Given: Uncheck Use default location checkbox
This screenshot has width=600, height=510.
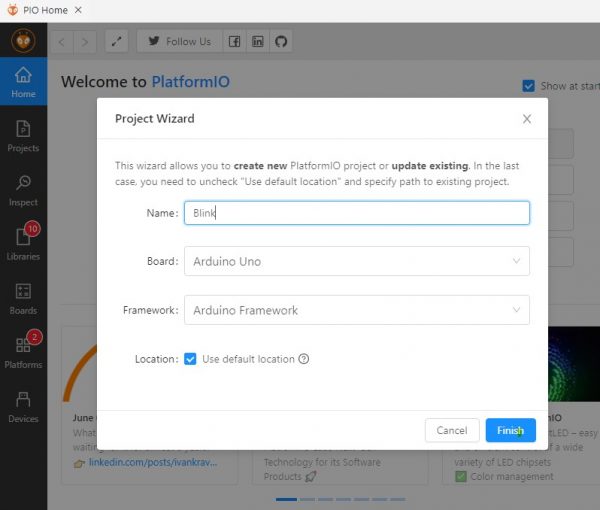Looking at the screenshot, I should [x=190, y=359].
